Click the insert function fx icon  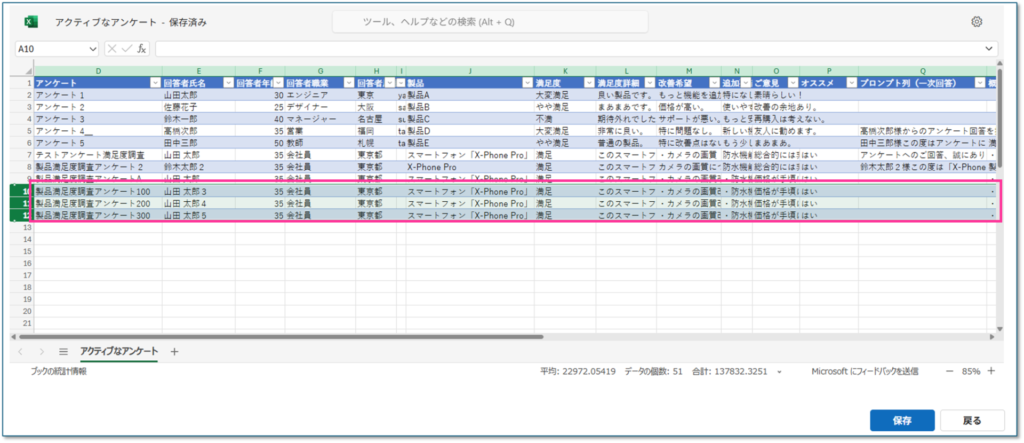pos(142,48)
